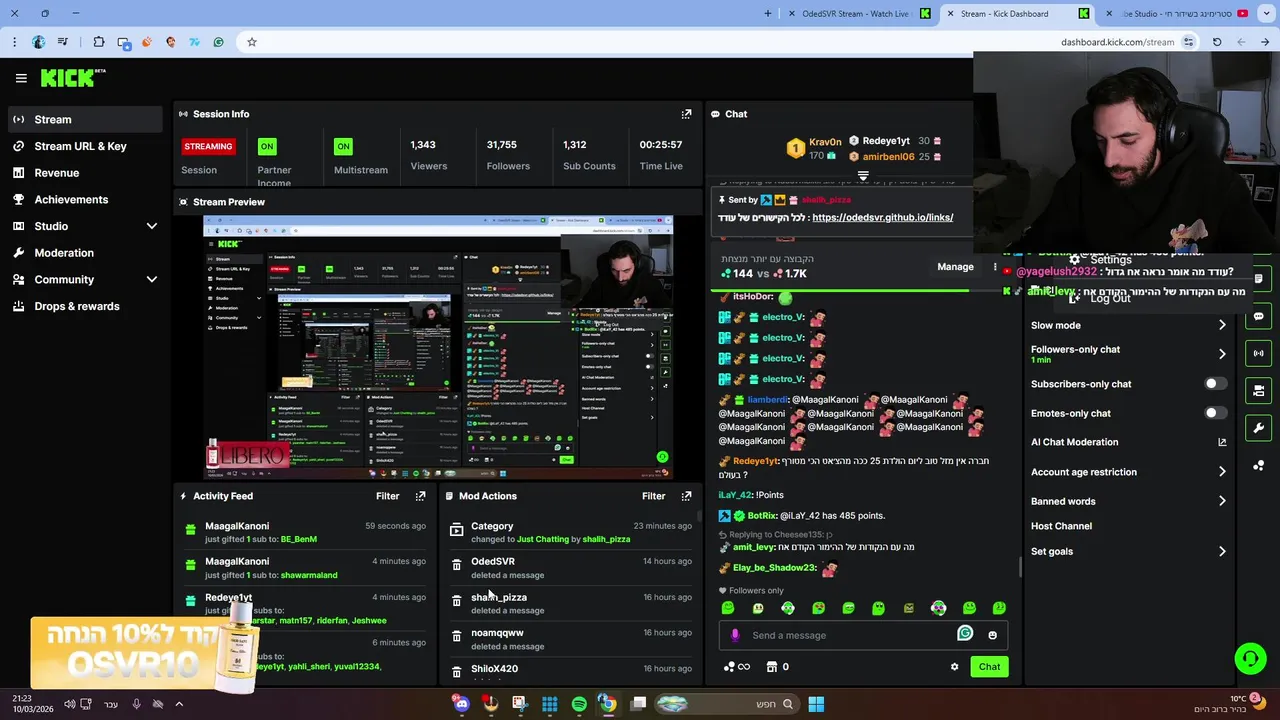Click the trash icon on the OdedSVR mod action
This screenshot has height=720, width=1280.
(457, 565)
